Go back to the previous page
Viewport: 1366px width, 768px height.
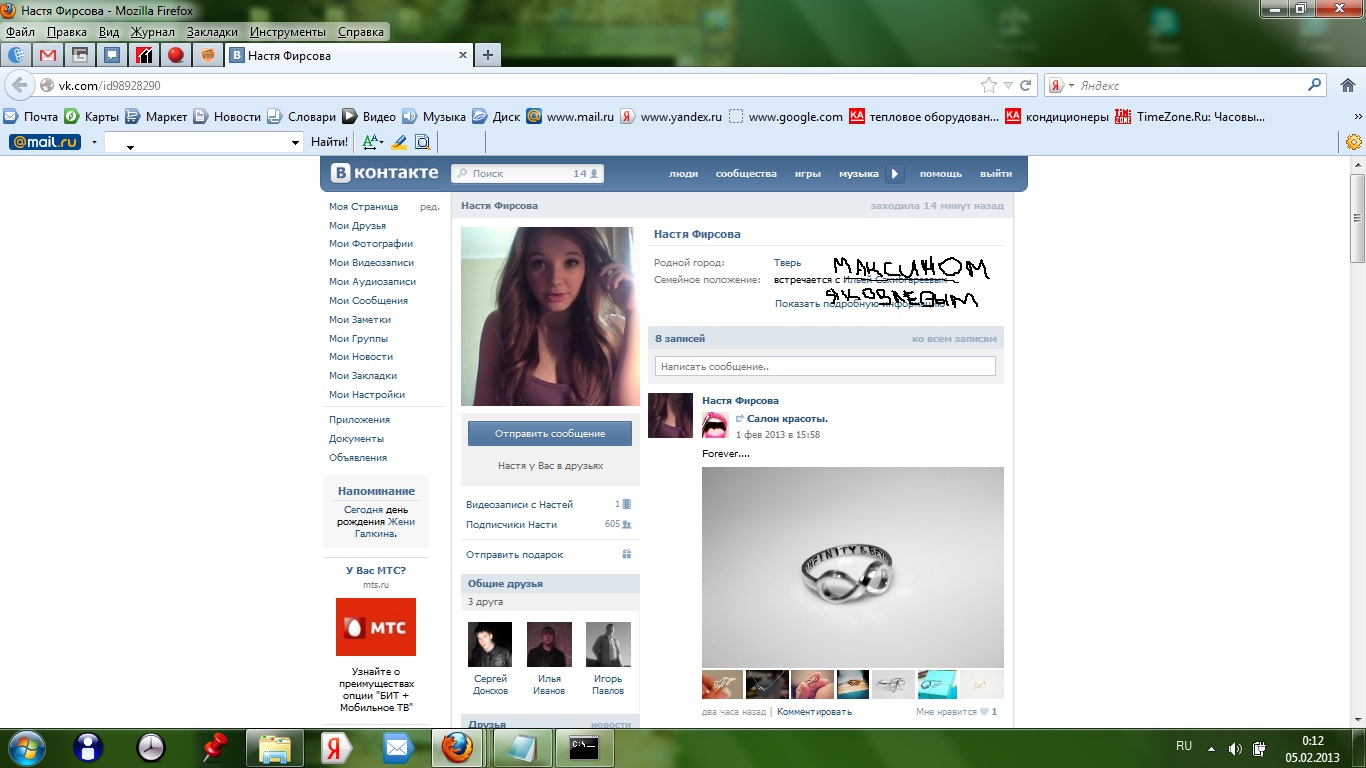pyautogui.click(x=19, y=85)
